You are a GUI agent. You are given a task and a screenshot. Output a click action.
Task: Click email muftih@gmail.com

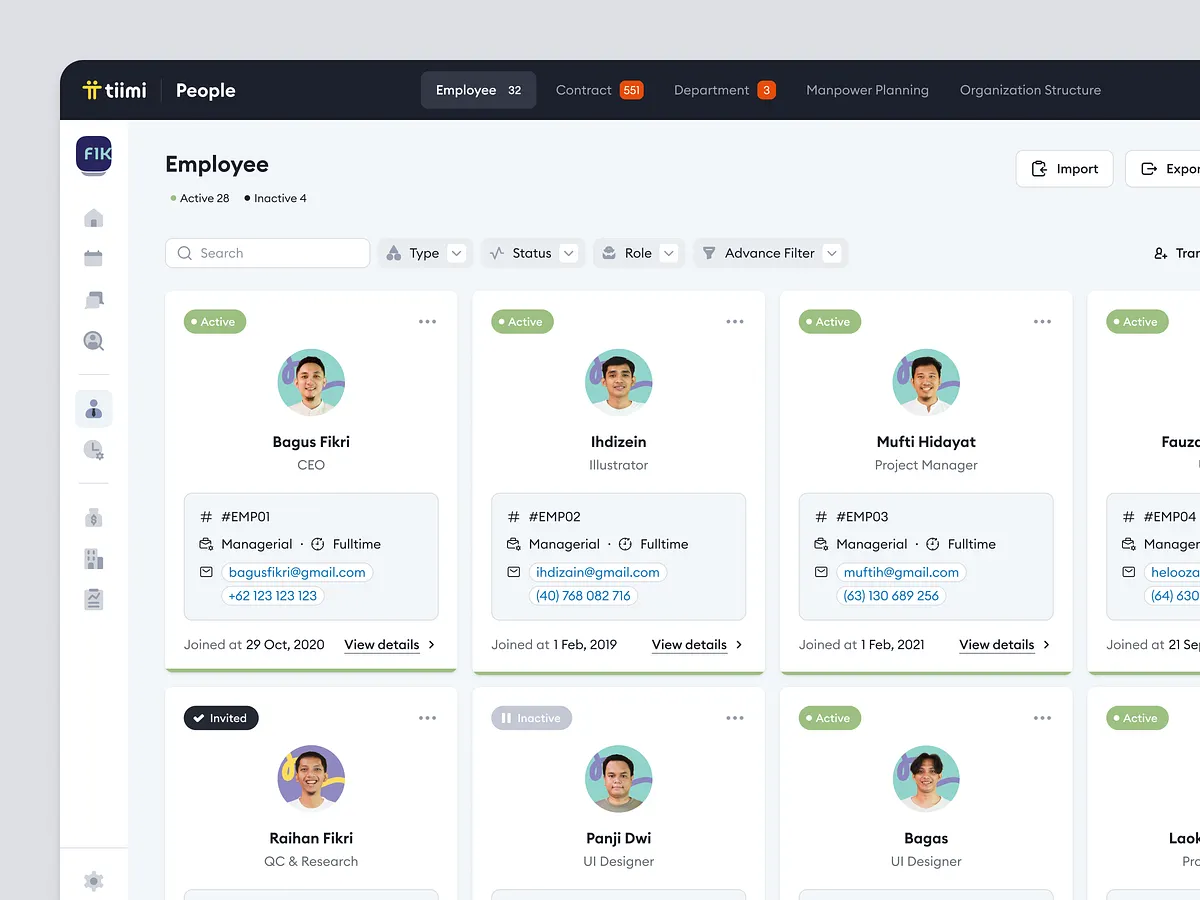click(x=901, y=573)
